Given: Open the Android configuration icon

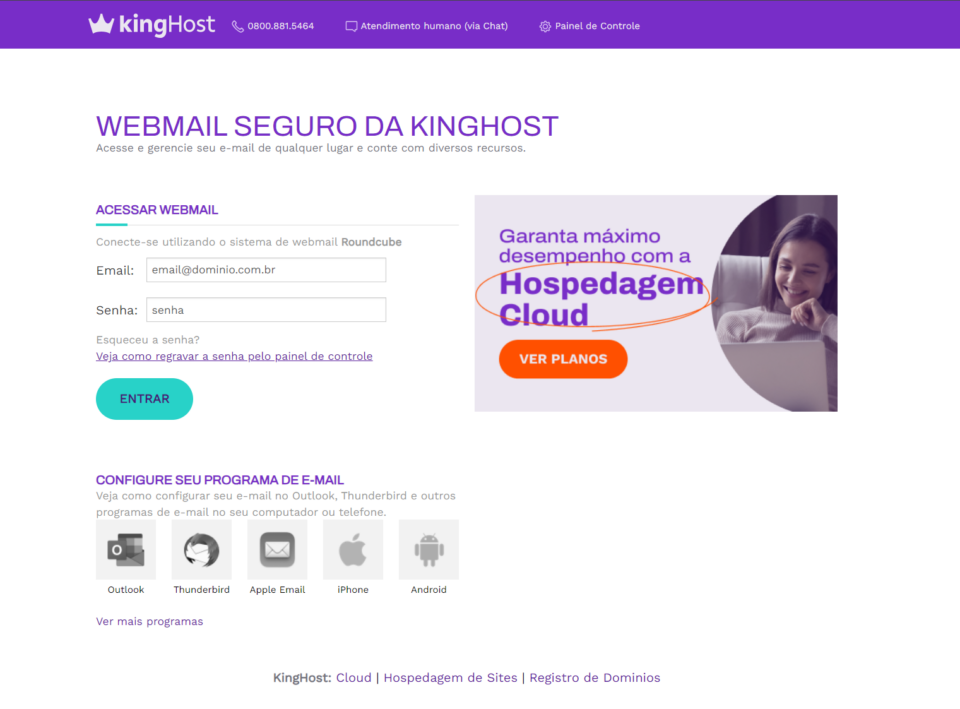Looking at the screenshot, I should click(x=429, y=549).
